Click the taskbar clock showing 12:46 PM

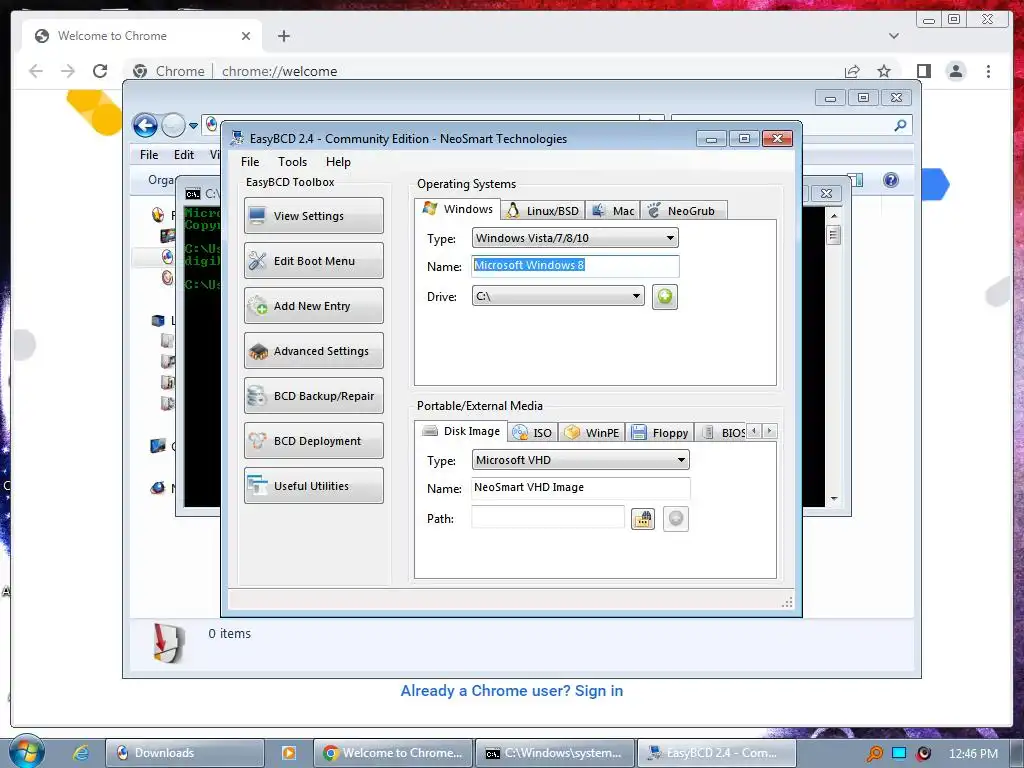[x=973, y=753]
